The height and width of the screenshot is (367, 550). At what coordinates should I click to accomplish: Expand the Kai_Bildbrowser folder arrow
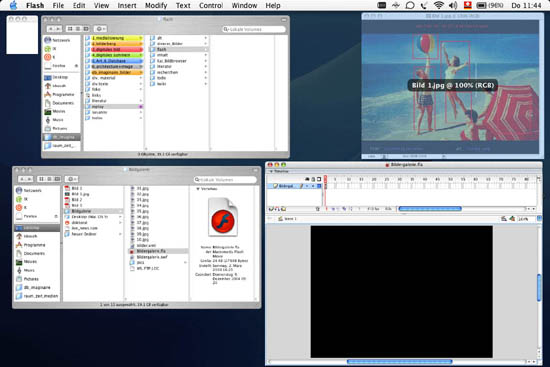click(x=206, y=61)
